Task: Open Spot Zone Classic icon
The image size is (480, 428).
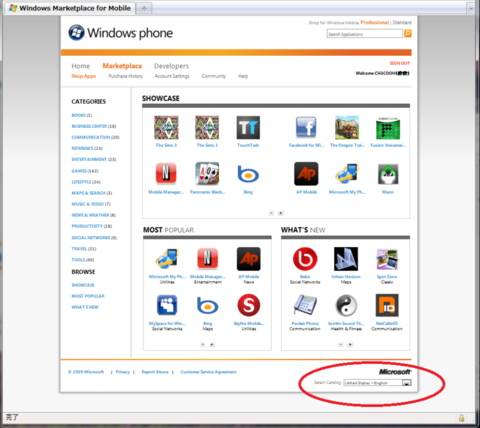Action: tap(387, 259)
